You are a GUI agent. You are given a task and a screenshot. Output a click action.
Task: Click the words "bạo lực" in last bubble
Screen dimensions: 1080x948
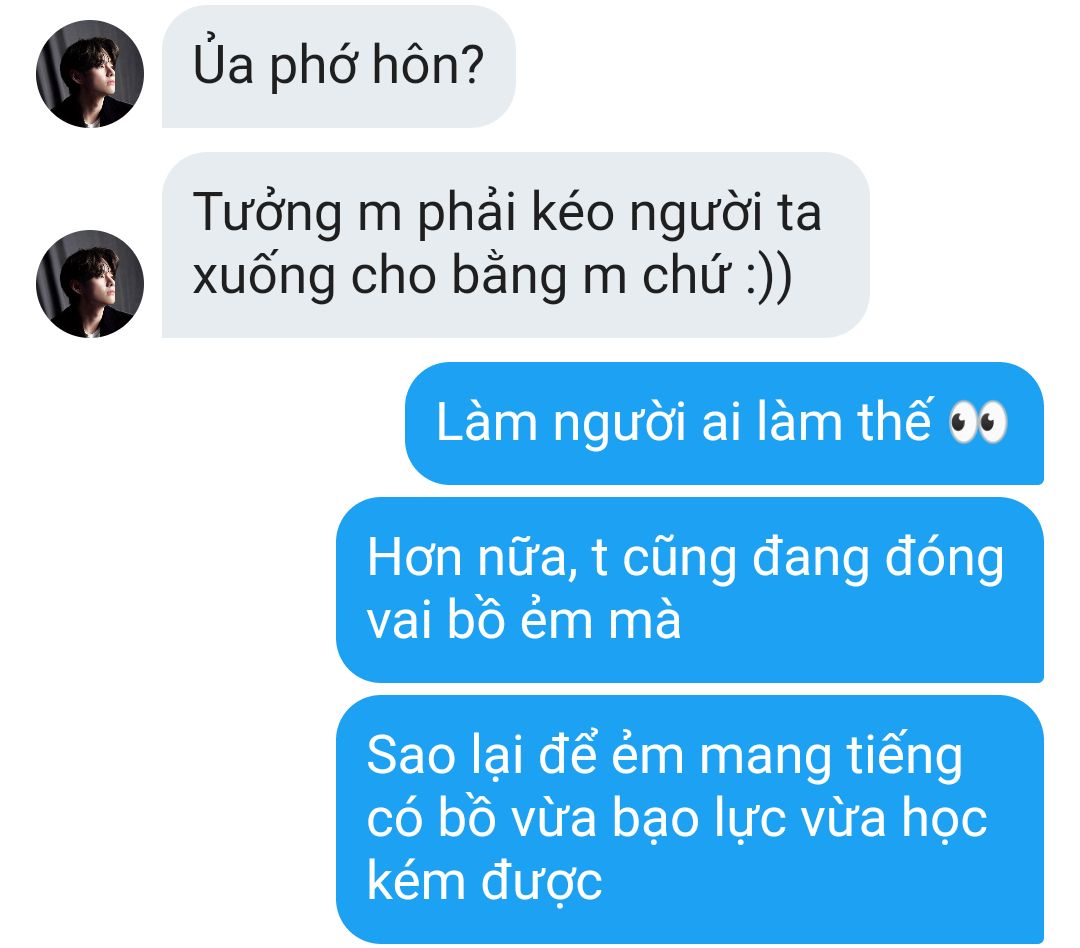(698, 818)
